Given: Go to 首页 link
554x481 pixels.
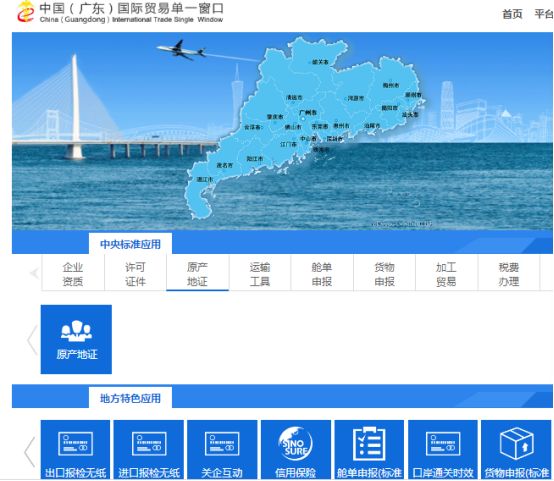Looking at the screenshot, I should point(512,14).
